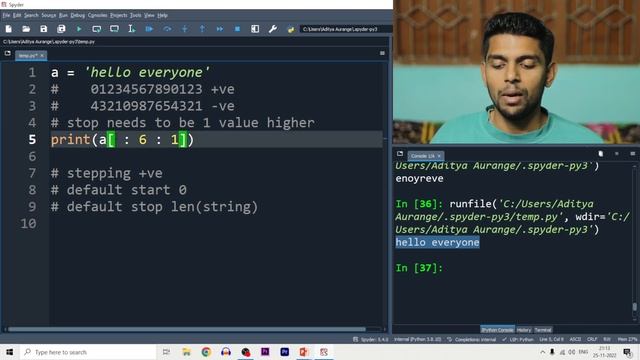Run selection or current line icon

click(x=131, y=29)
